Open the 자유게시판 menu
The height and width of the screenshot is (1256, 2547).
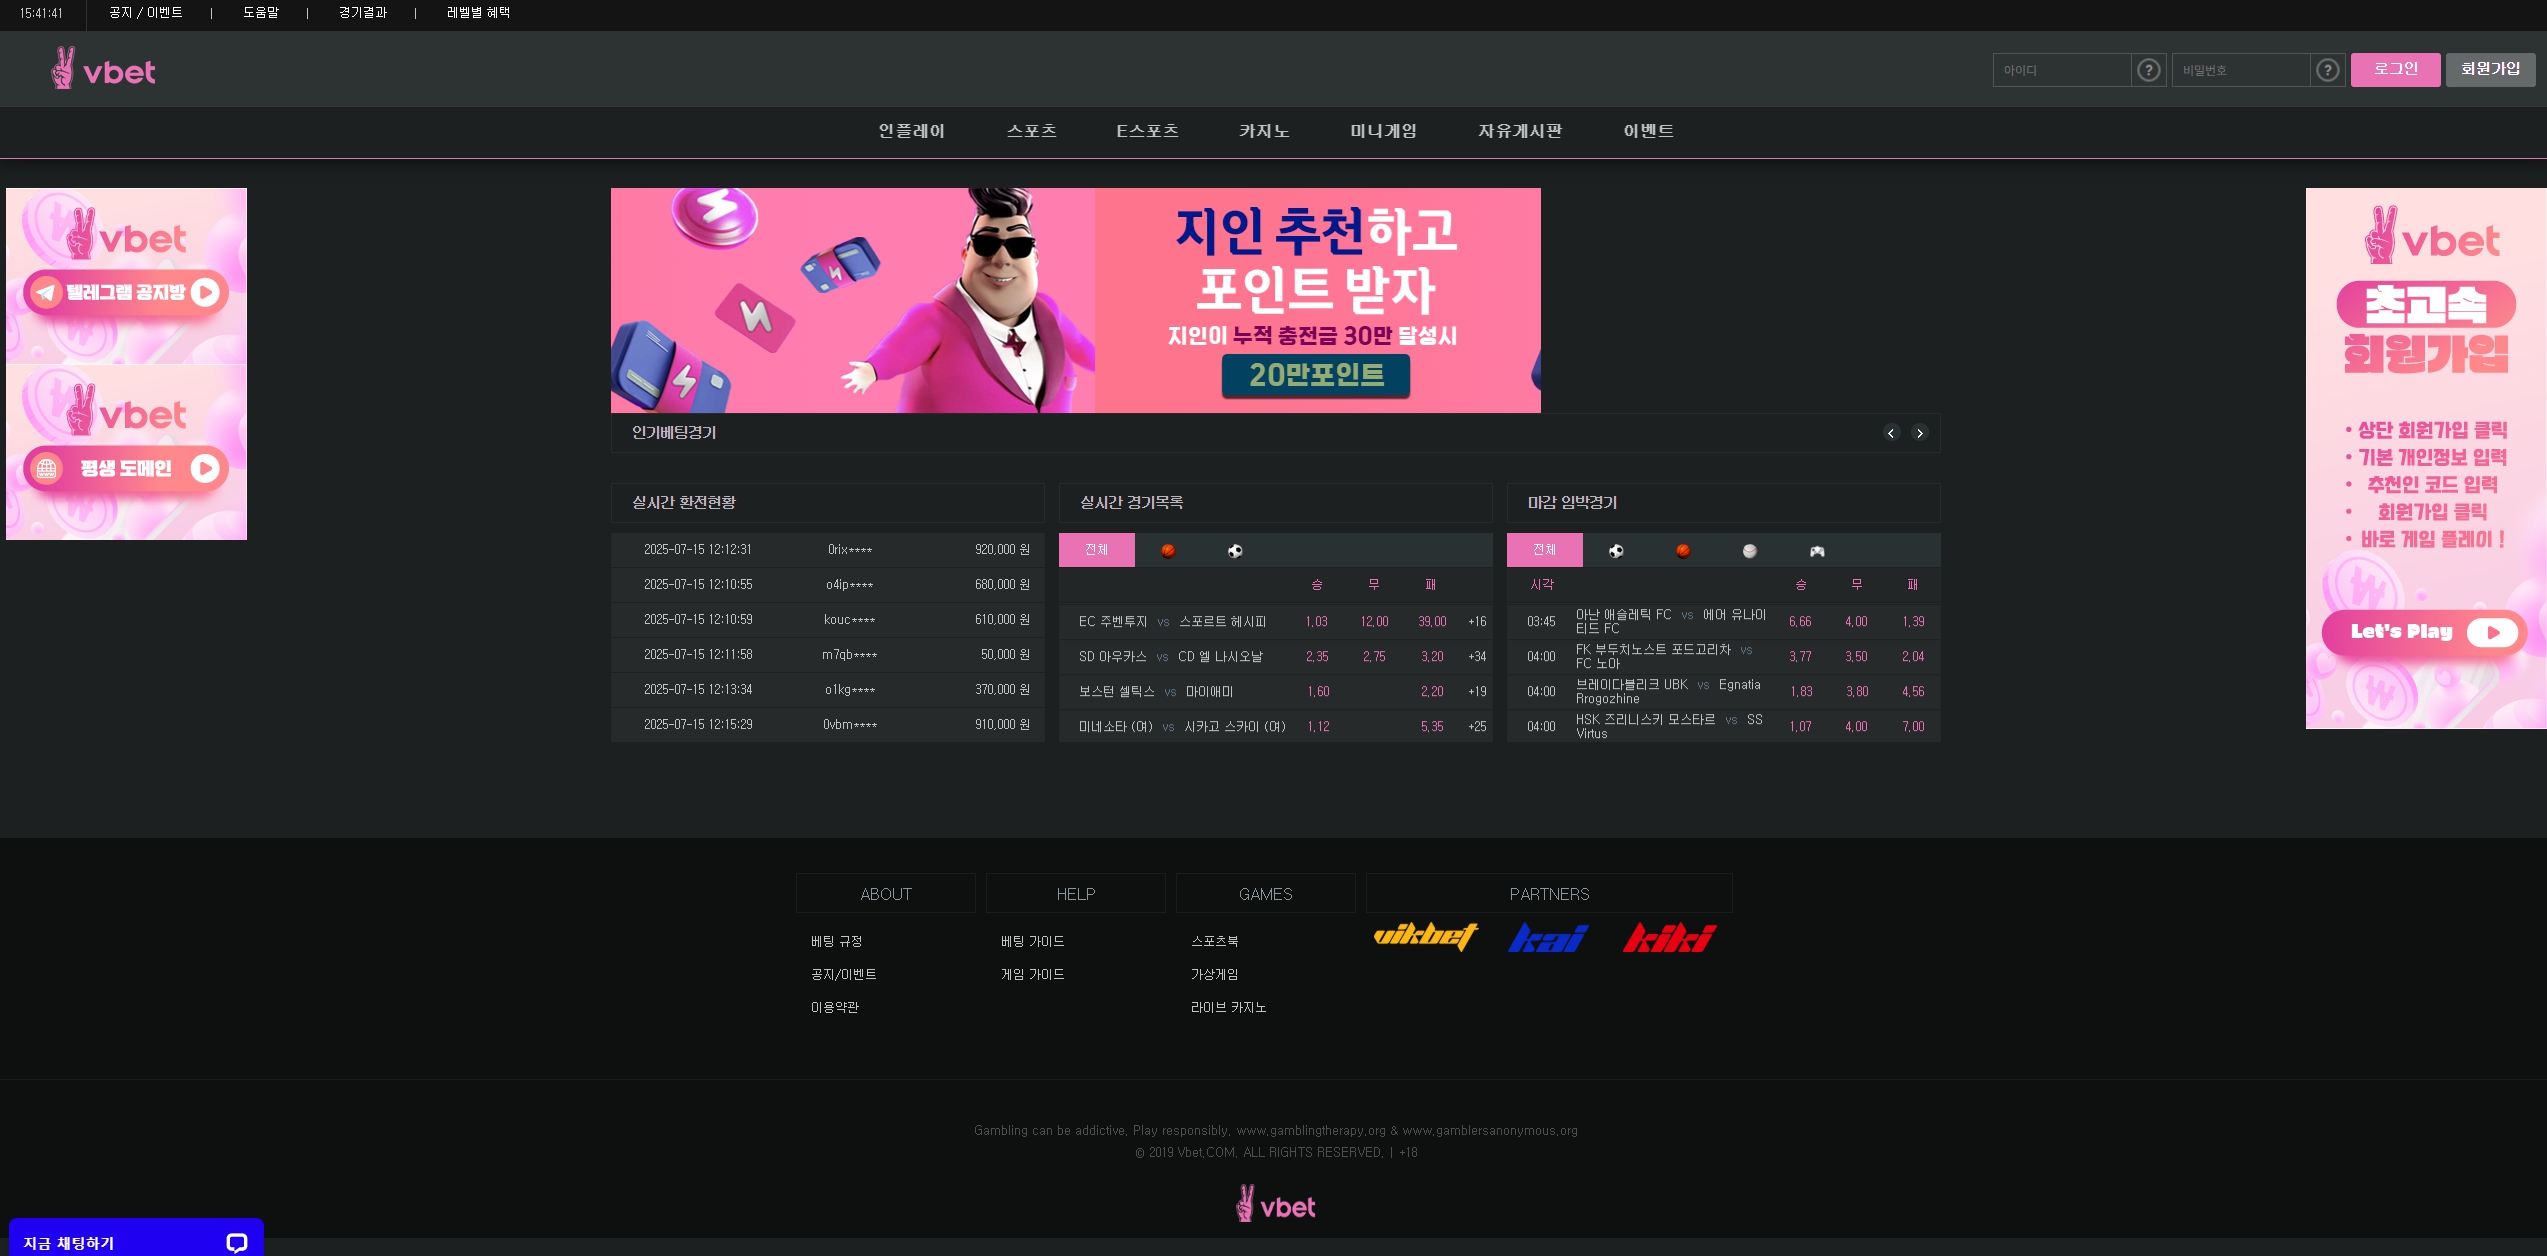click(1520, 131)
